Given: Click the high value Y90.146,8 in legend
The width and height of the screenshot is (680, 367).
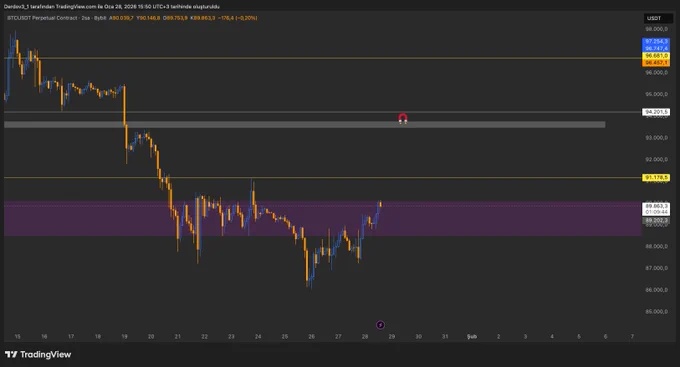Looking at the screenshot, I should pyautogui.click(x=148, y=18).
